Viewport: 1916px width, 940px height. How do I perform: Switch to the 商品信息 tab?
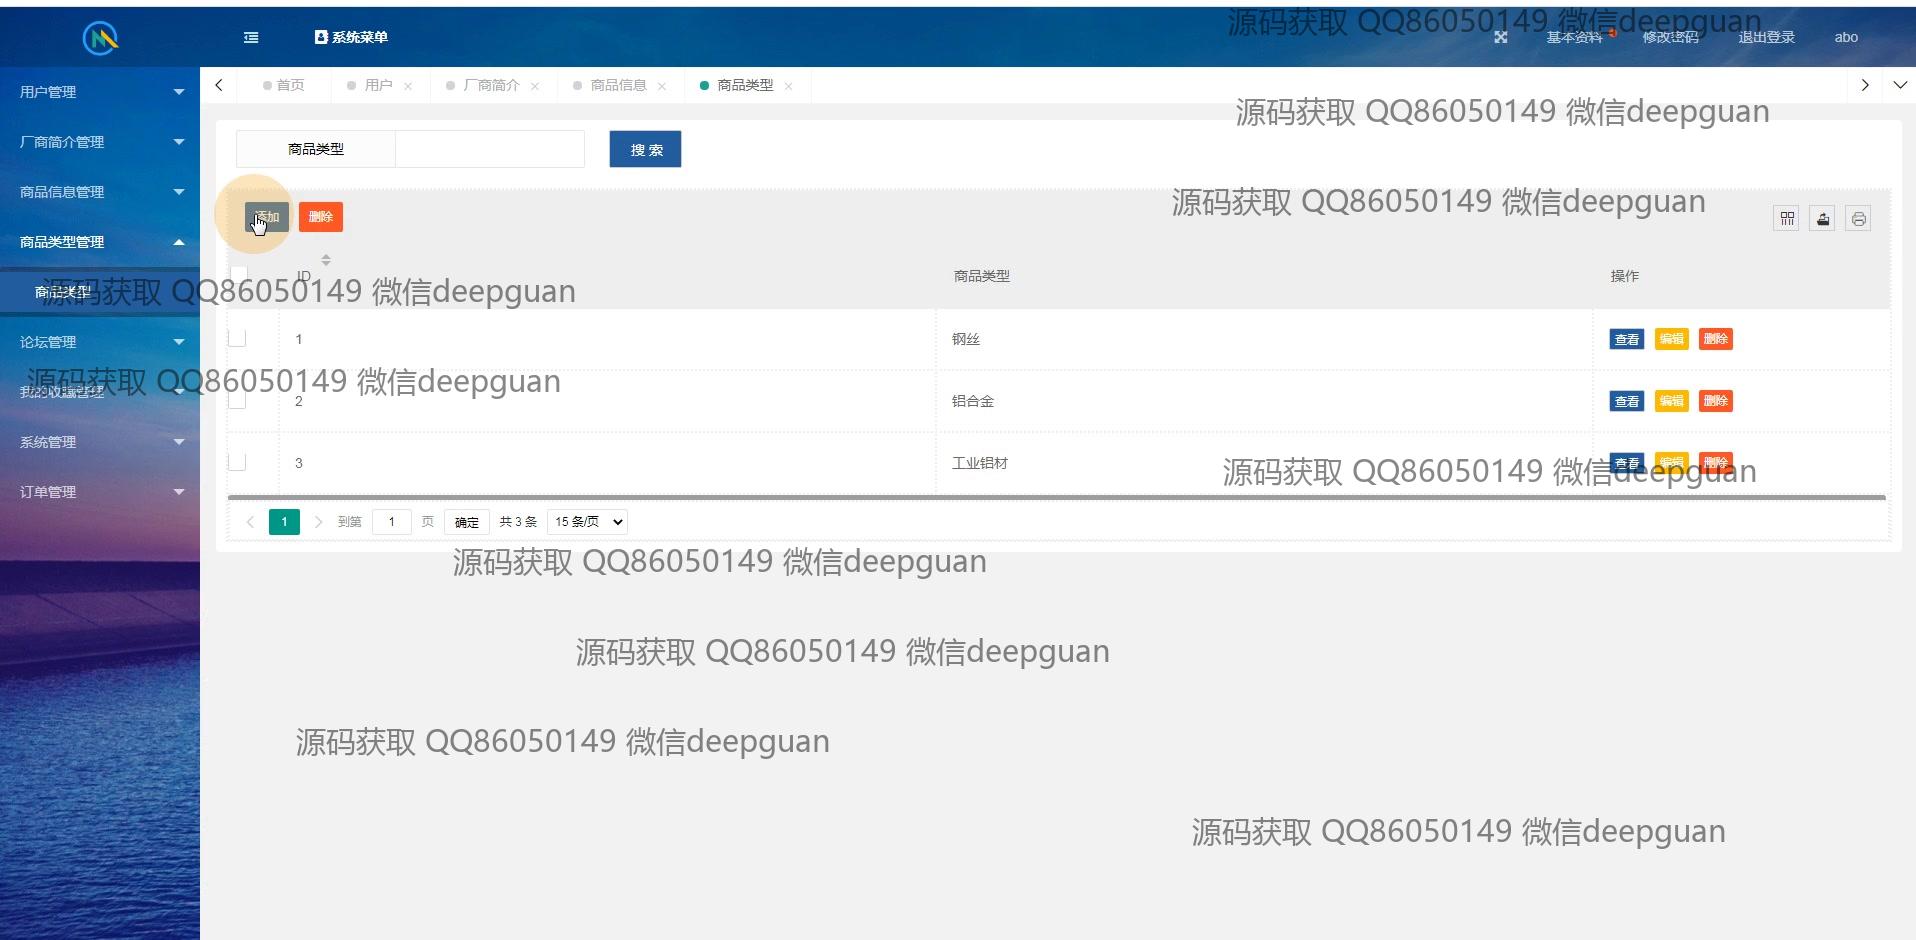(x=618, y=85)
